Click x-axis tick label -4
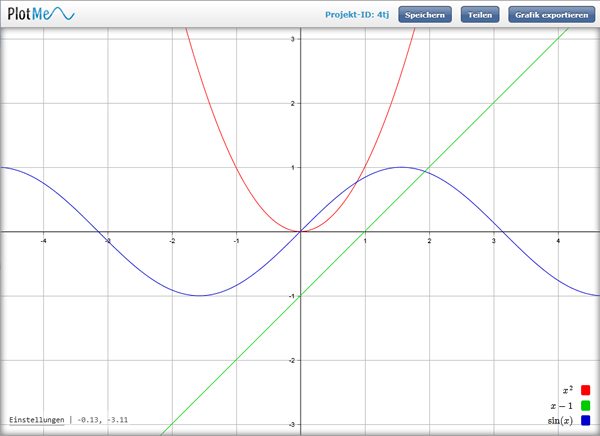 point(44,241)
